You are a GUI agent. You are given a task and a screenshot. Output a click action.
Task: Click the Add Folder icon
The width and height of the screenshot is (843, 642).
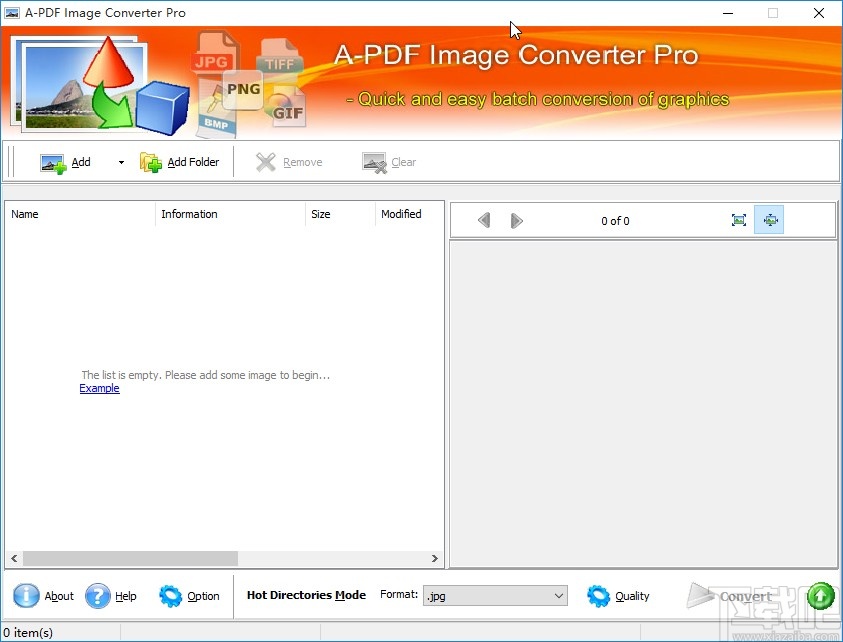(x=150, y=161)
